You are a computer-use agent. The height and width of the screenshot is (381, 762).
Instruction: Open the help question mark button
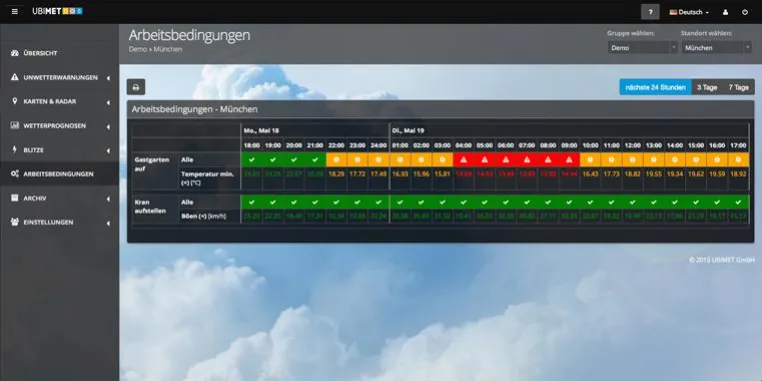point(650,12)
